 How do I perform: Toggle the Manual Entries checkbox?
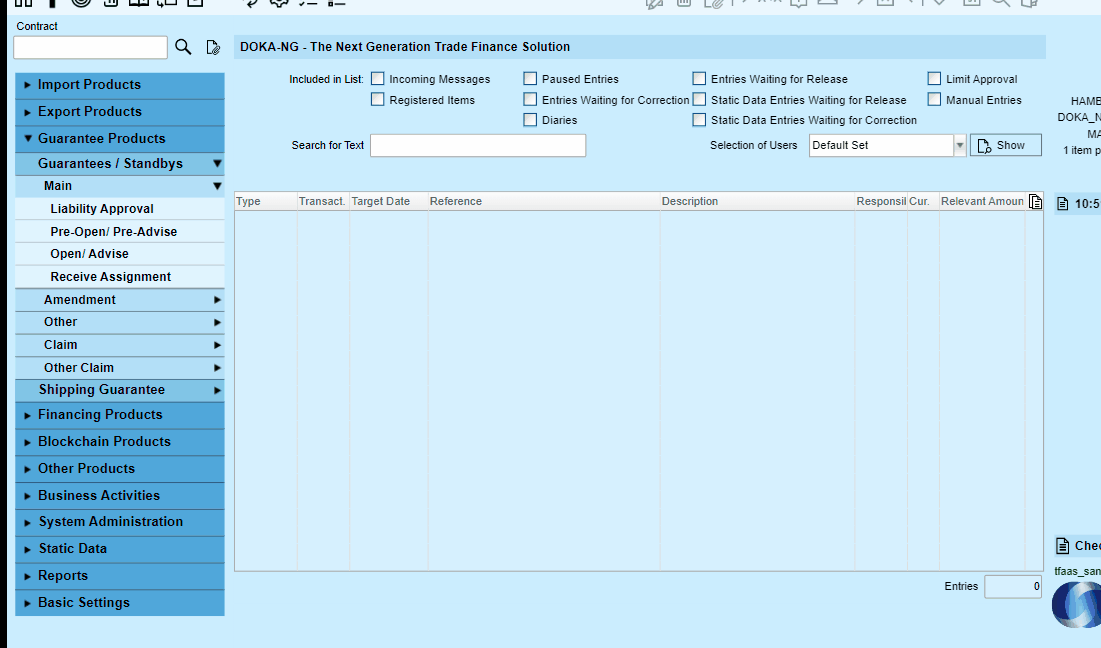(934, 100)
